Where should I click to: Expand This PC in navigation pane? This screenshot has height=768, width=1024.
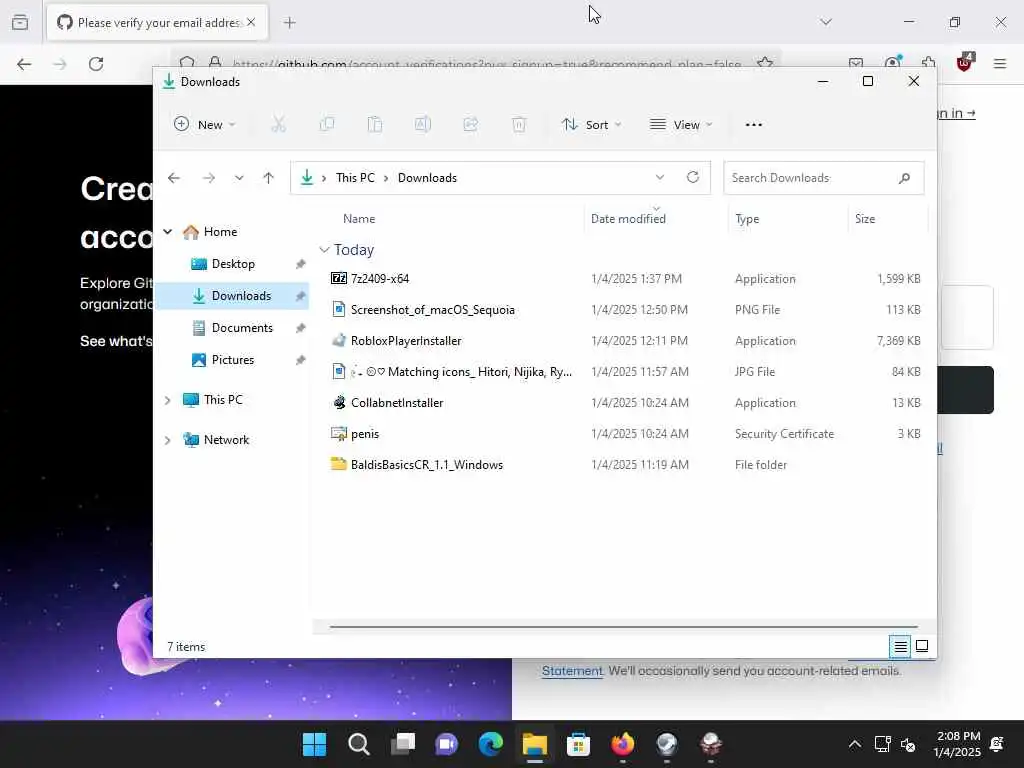coord(168,400)
